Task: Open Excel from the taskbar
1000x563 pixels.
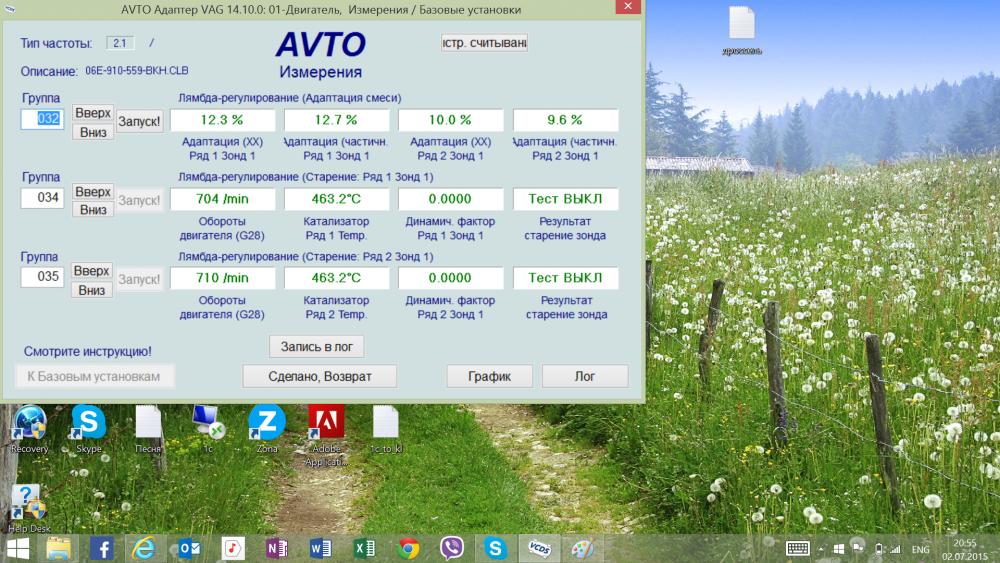Action: pyautogui.click(x=364, y=548)
